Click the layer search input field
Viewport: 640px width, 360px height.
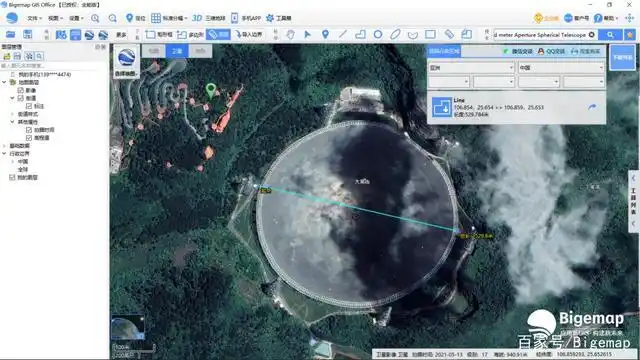pos(54,66)
